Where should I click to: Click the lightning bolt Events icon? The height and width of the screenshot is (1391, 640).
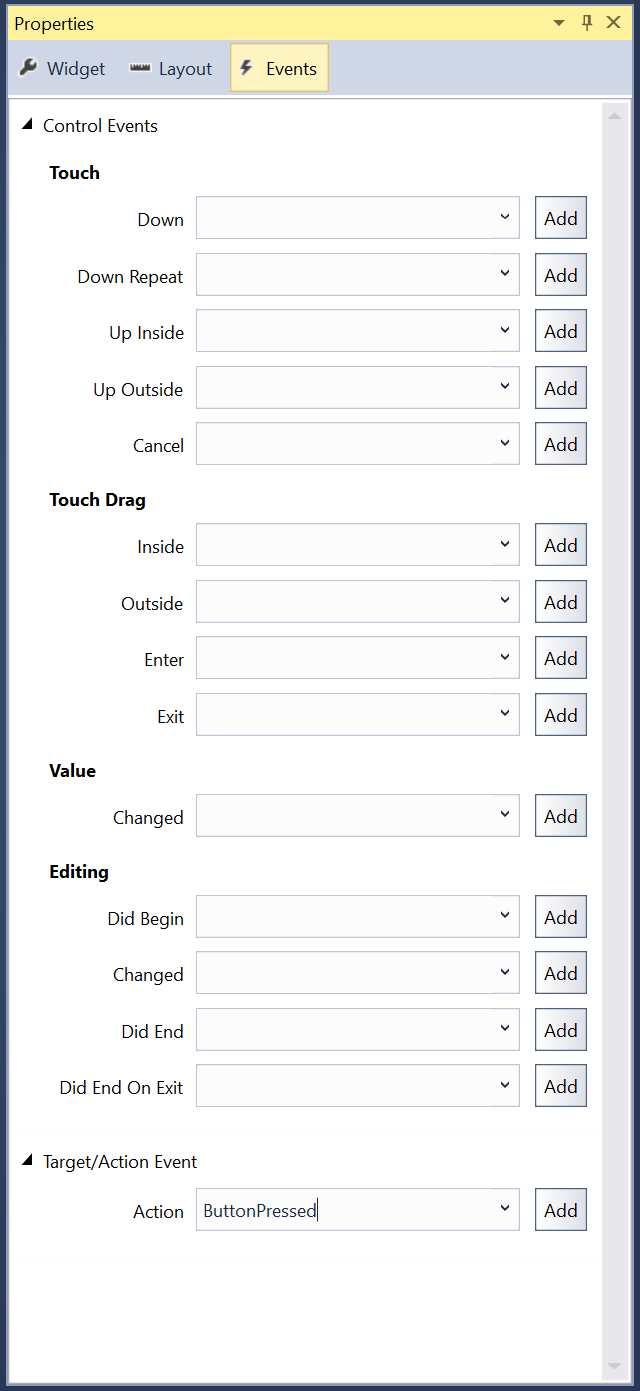tap(248, 68)
